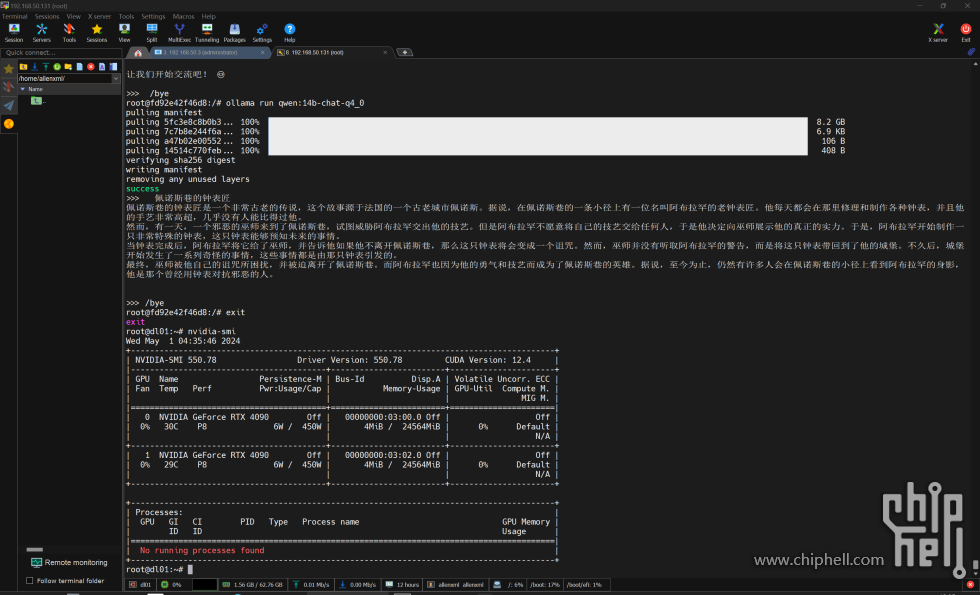Launch the X server button
The image size is (980, 595).
click(x=938, y=32)
